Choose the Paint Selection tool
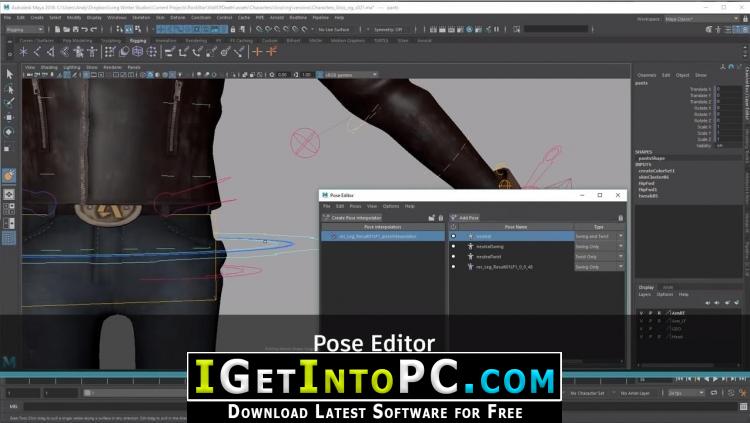 click(x=10, y=102)
